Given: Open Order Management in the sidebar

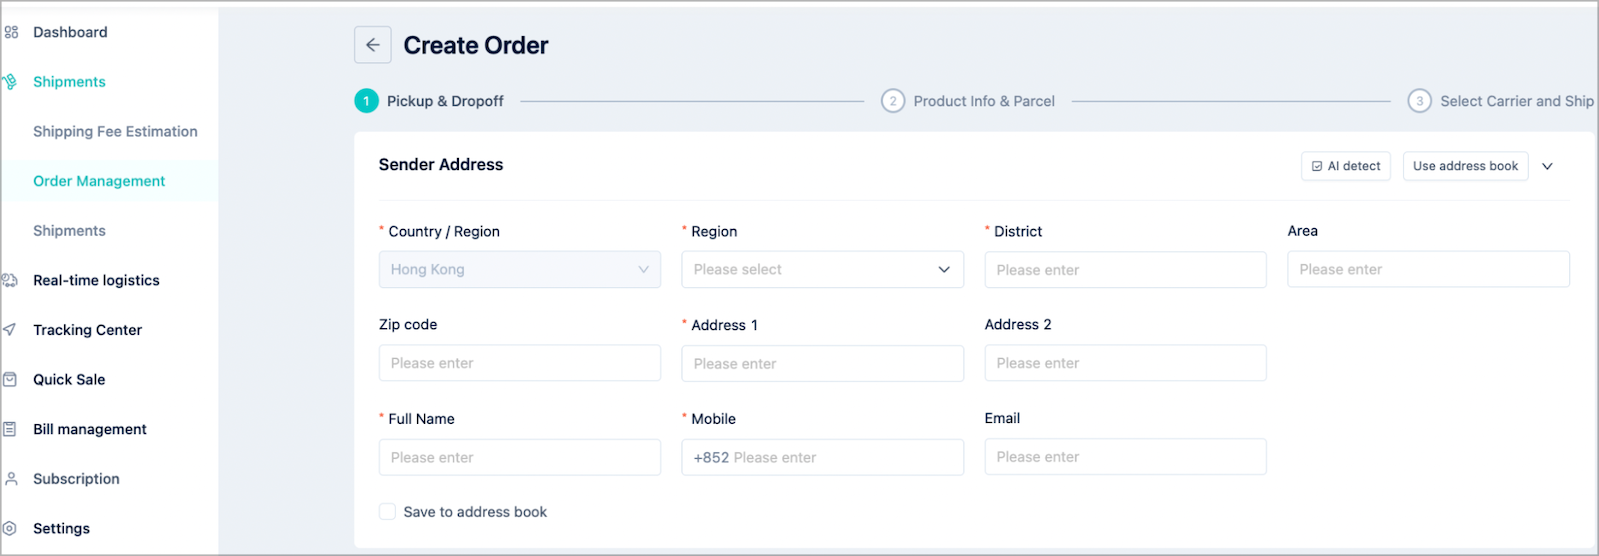Looking at the screenshot, I should 99,181.
